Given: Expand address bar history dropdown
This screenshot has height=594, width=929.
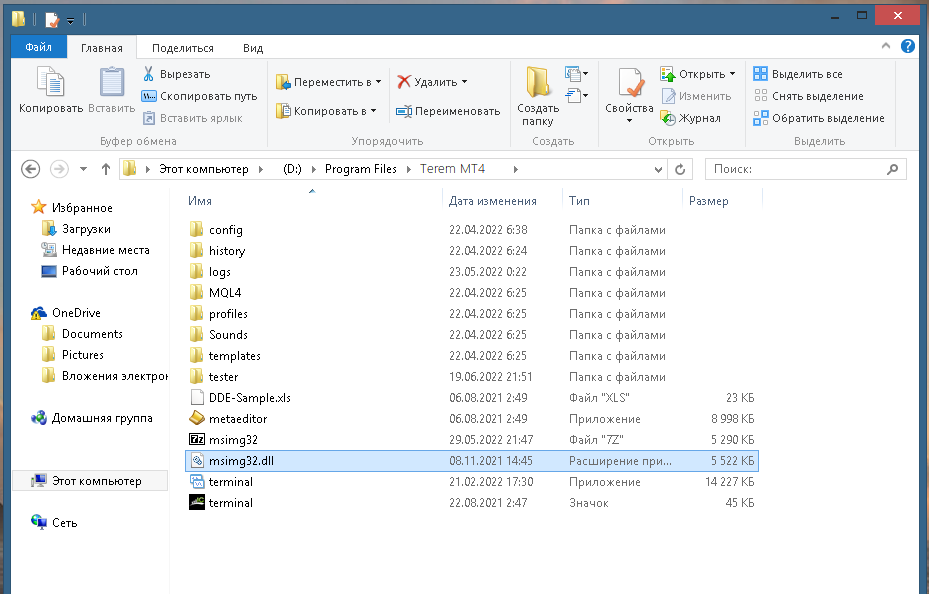Looking at the screenshot, I should 658,169.
